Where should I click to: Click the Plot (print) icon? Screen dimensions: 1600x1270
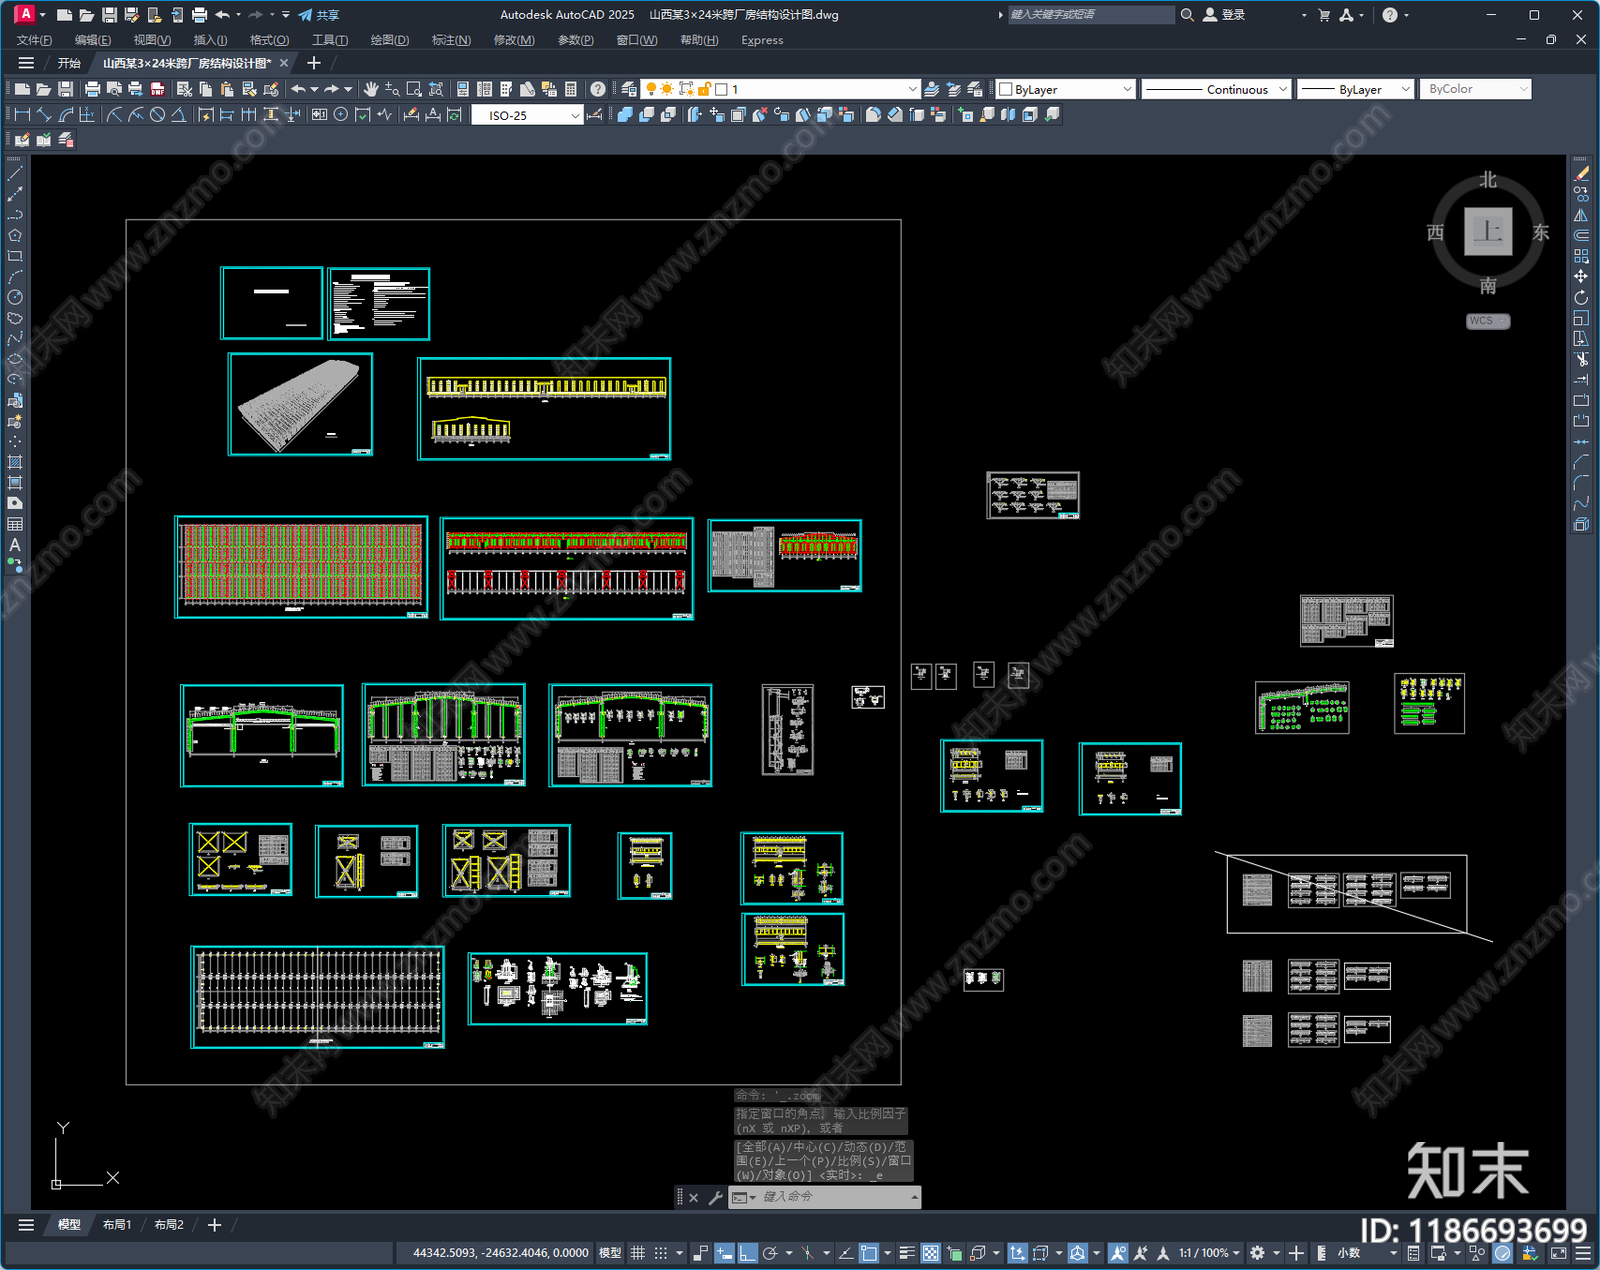pyautogui.click(x=92, y=89)
